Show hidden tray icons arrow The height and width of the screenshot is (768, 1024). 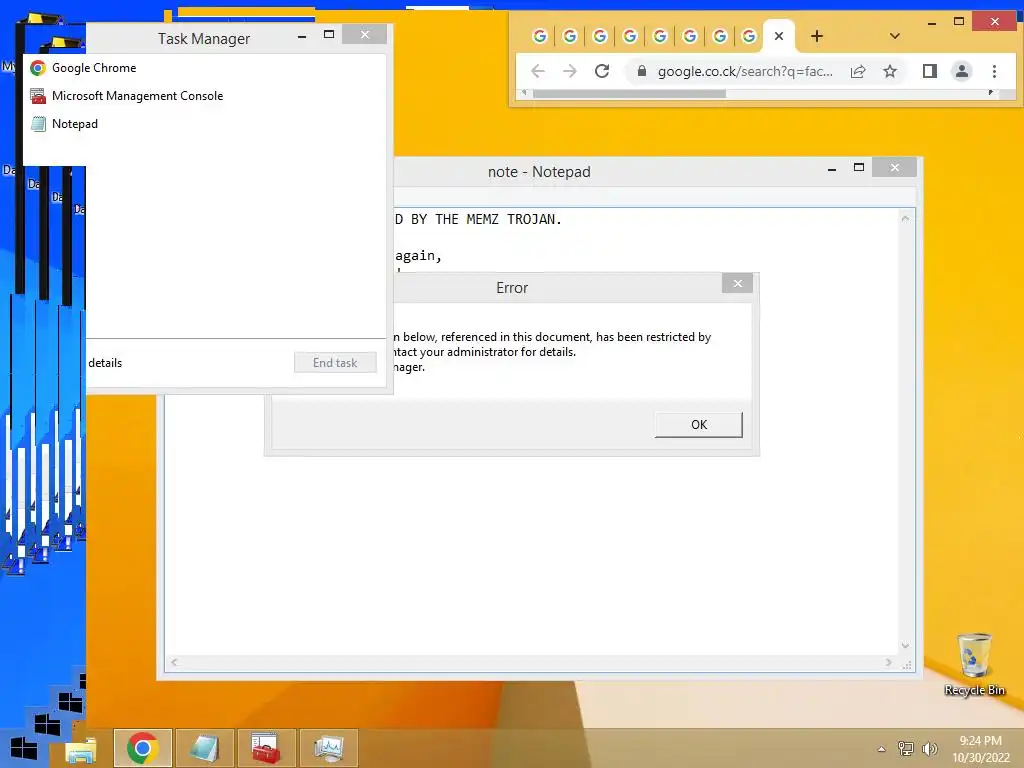pyautogui.click(x=881, y=749)
